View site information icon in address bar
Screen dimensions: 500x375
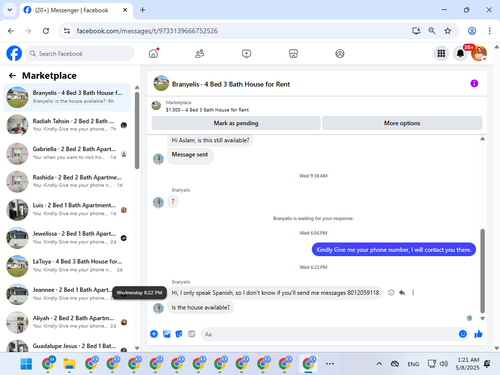coord(67,31)
